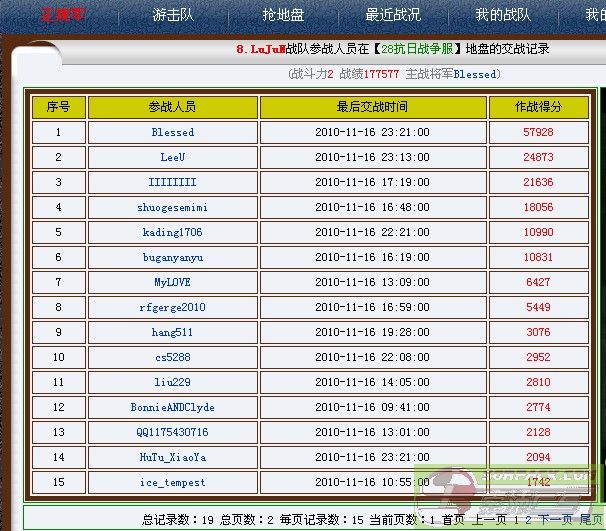The width and height of the screenshot is (606, 531).
Task: View player kading1706
Action: click(173, 232)
